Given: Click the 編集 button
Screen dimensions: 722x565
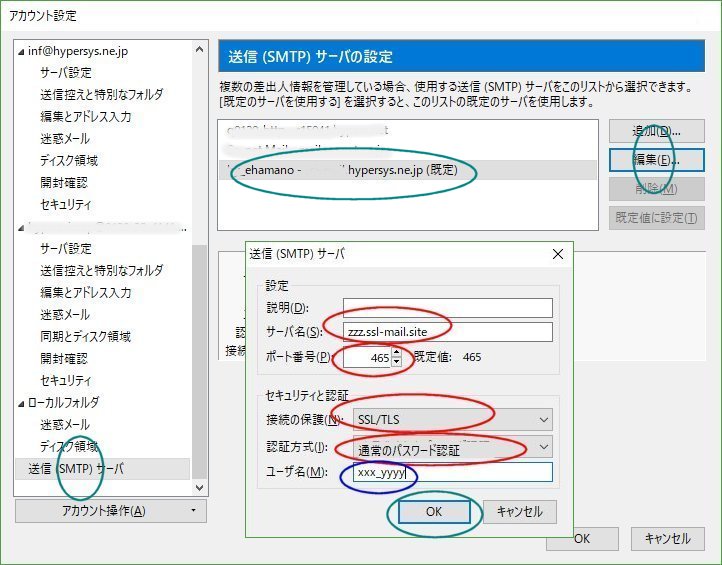Looking at the screenshot, I should click(x=656, y=160).
